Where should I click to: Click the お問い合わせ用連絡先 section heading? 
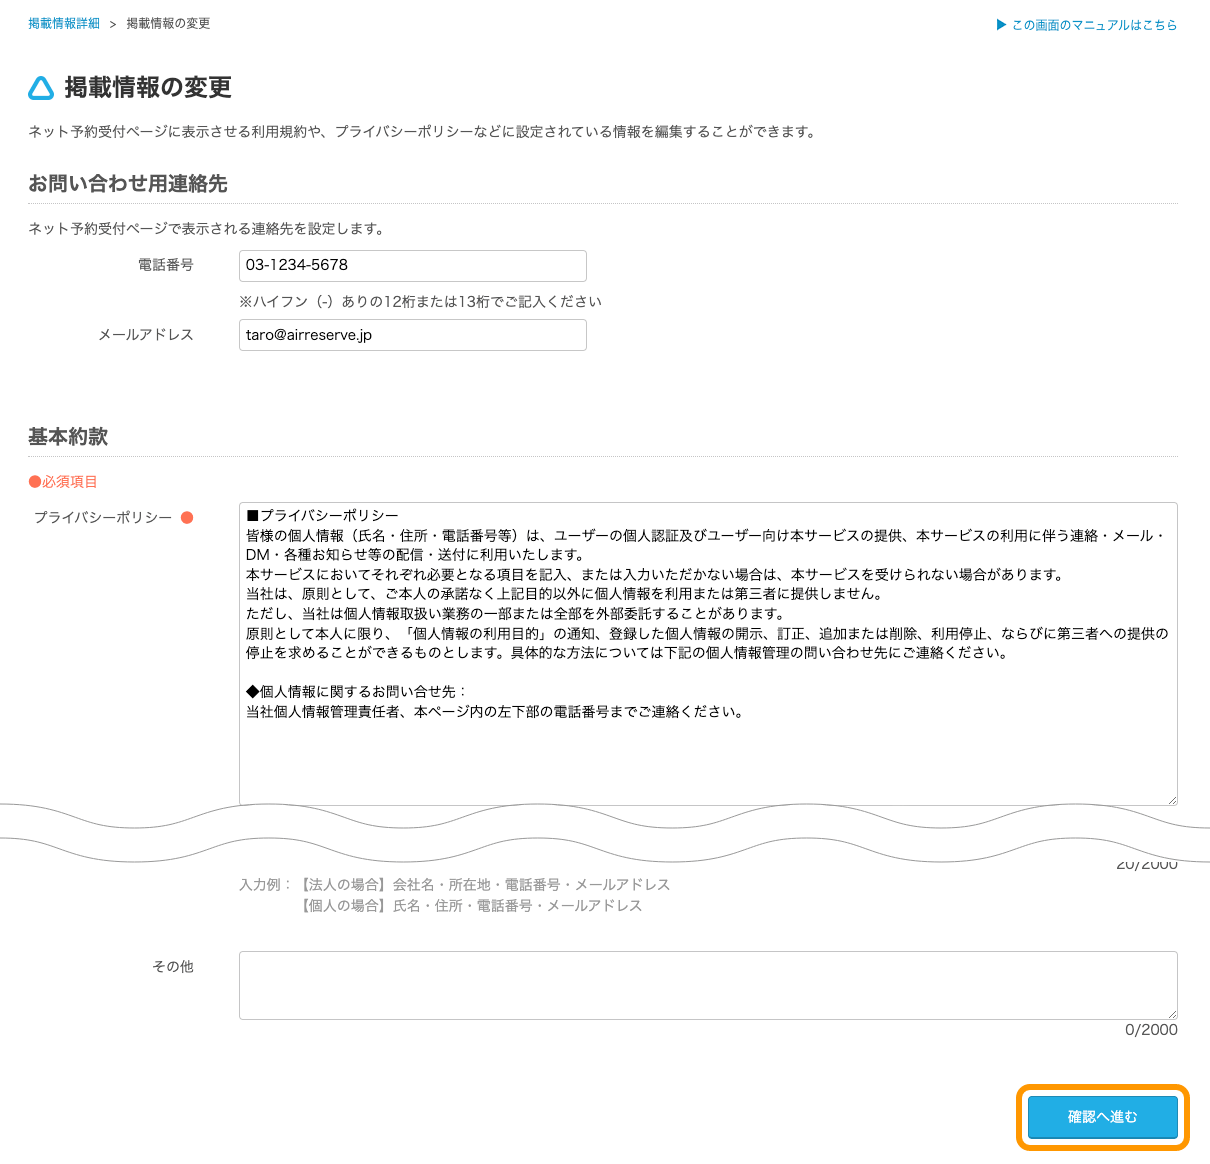tap(127, 184)
